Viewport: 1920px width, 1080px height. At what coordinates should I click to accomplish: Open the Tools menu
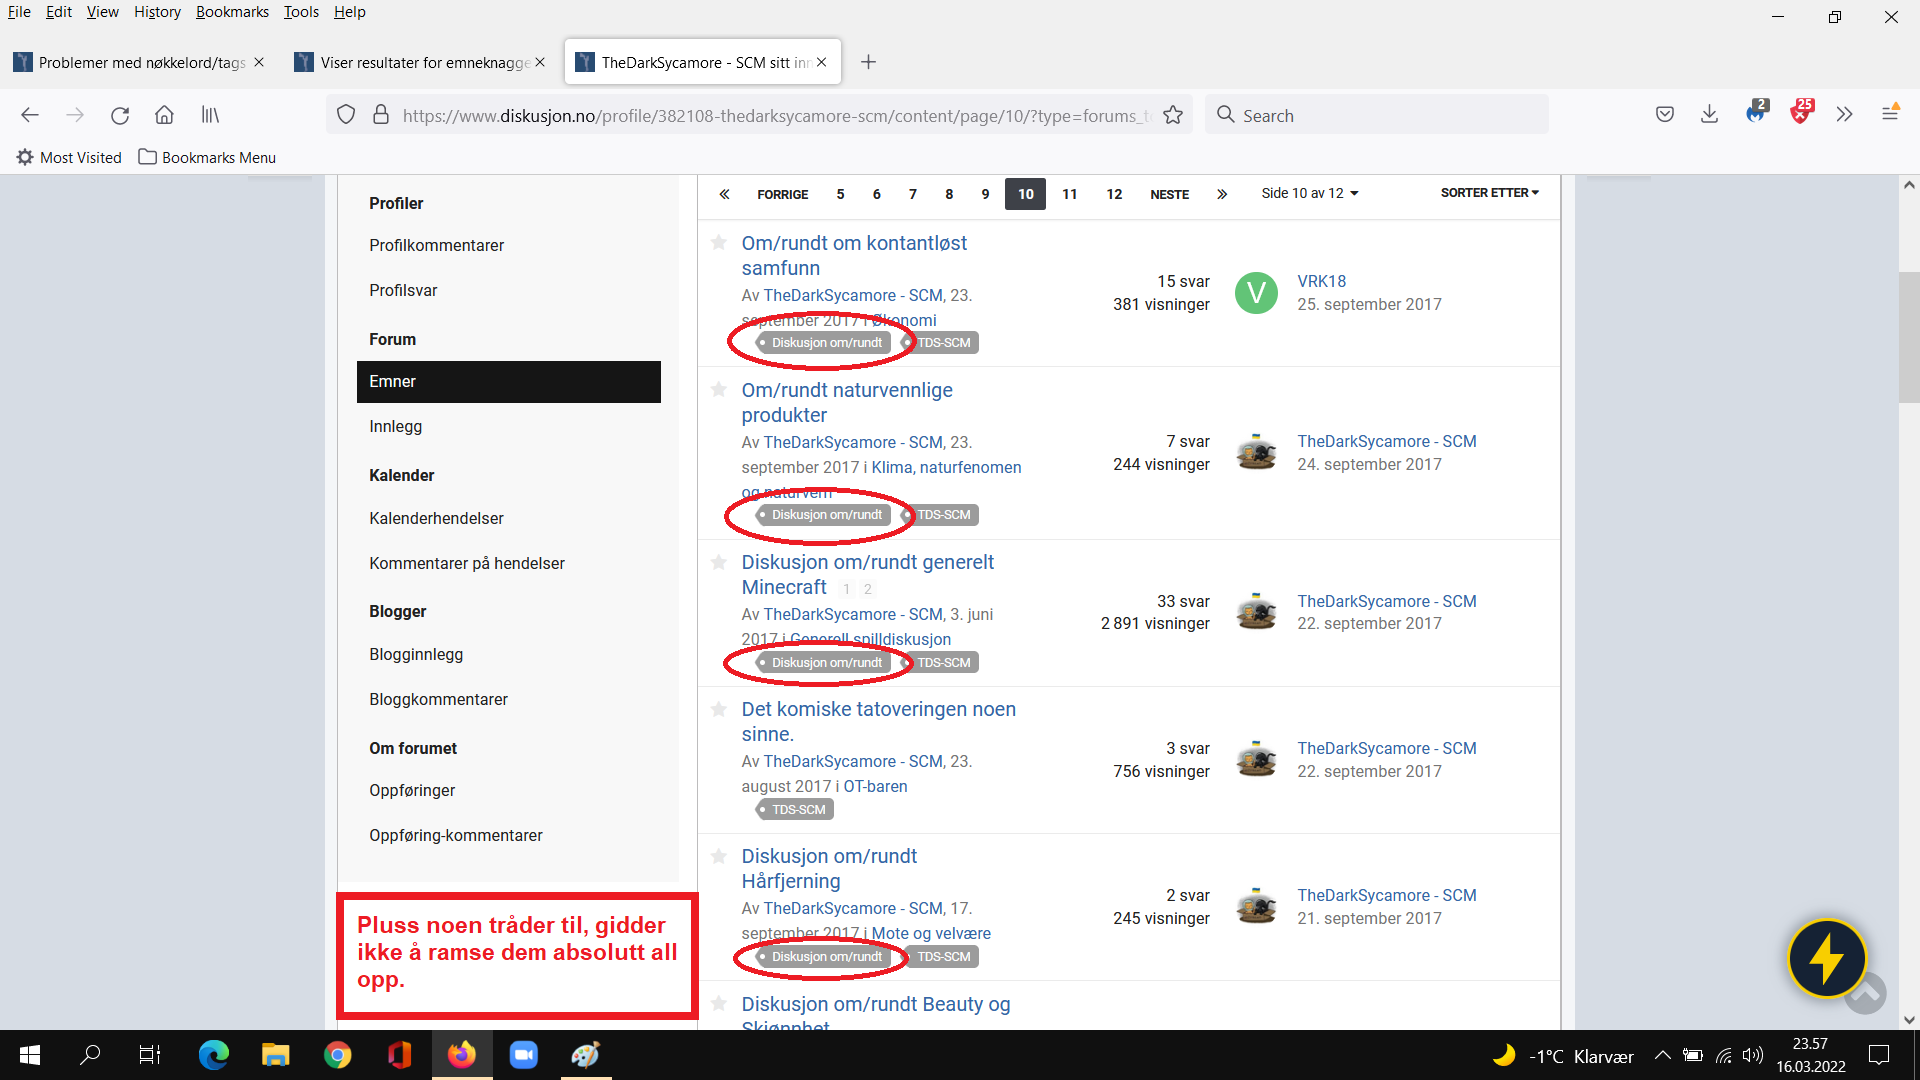[x=301, y=12]
